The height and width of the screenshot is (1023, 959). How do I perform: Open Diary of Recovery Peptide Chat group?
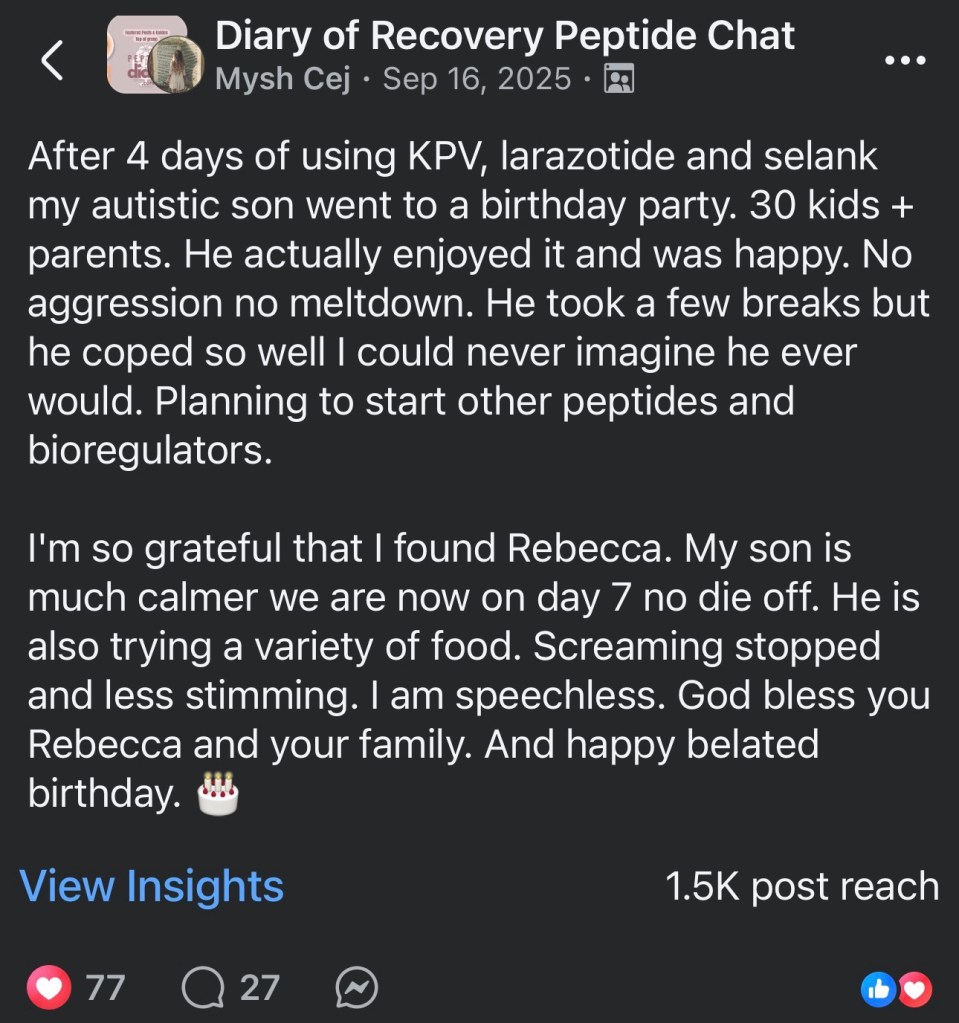505,37
